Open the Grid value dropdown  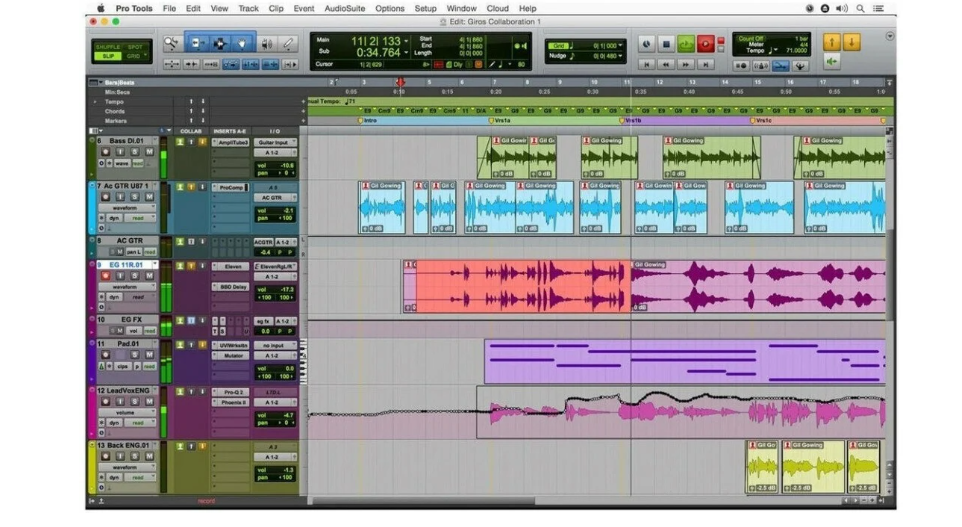tap(621, 45)
